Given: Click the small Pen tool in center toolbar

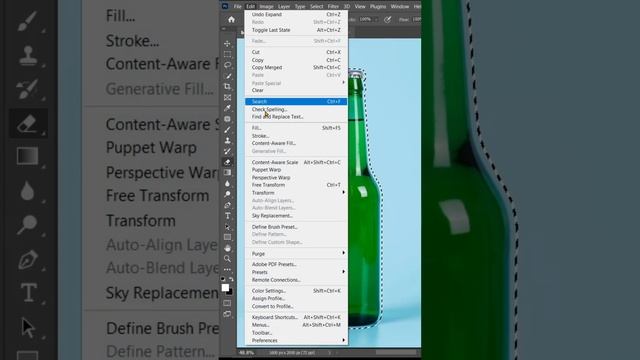Looking at the screenshot, I should point(227,205).
